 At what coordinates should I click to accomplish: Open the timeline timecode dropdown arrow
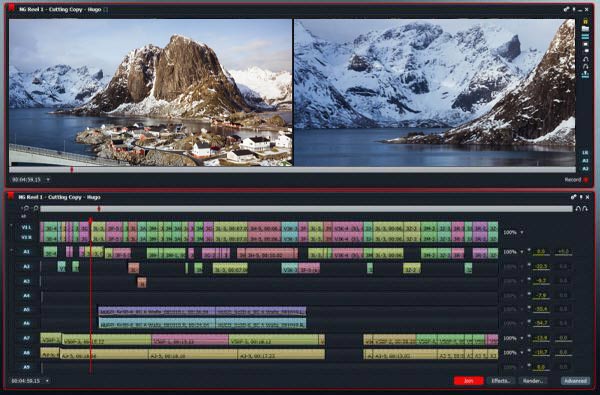pos(47,381)
